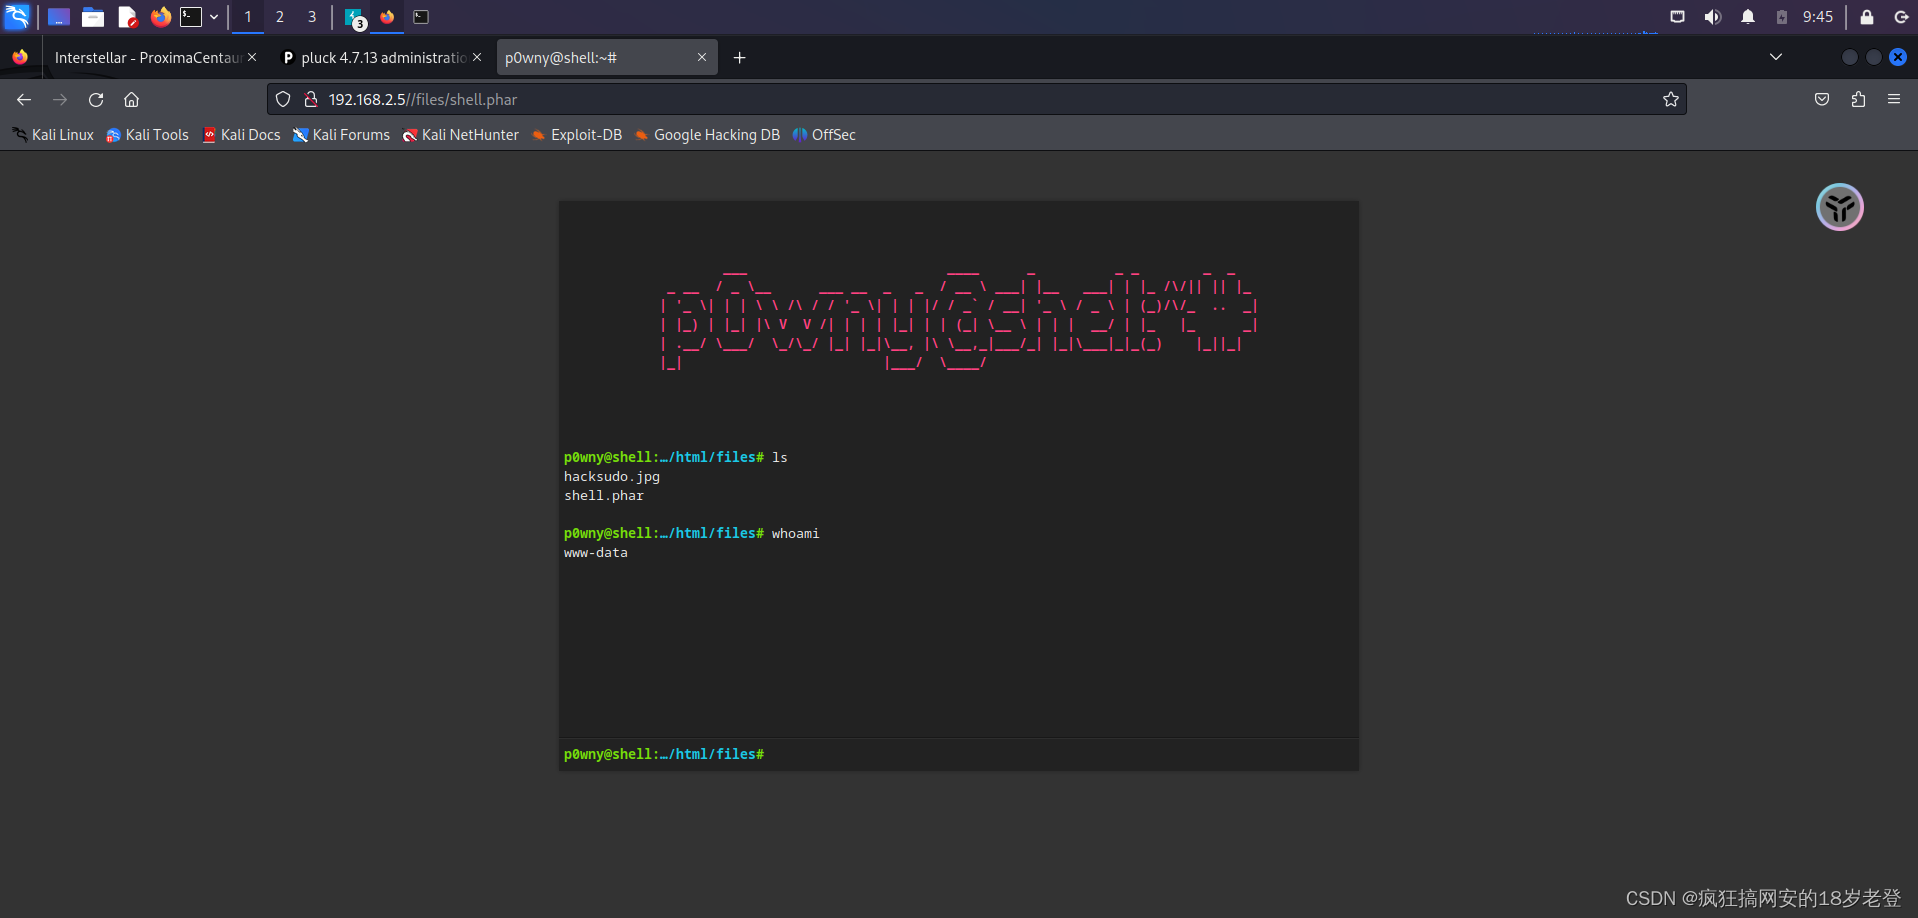Image resolution: width=1918 pixels, height=918 pixels.
Task: Expand the terminal launcher dropdown arrow
Action: click(214, 17)
